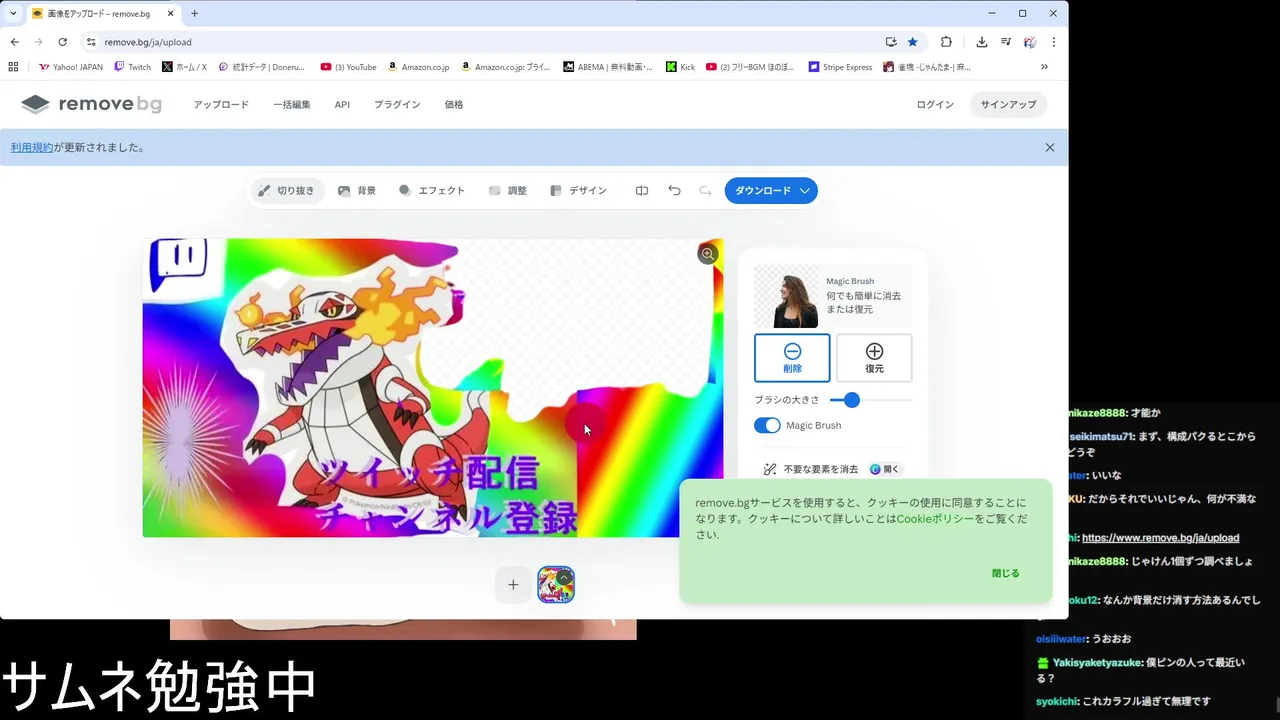Click the ログイン login link
This screenshot has height=720, width=1280.
coord(935,104)
